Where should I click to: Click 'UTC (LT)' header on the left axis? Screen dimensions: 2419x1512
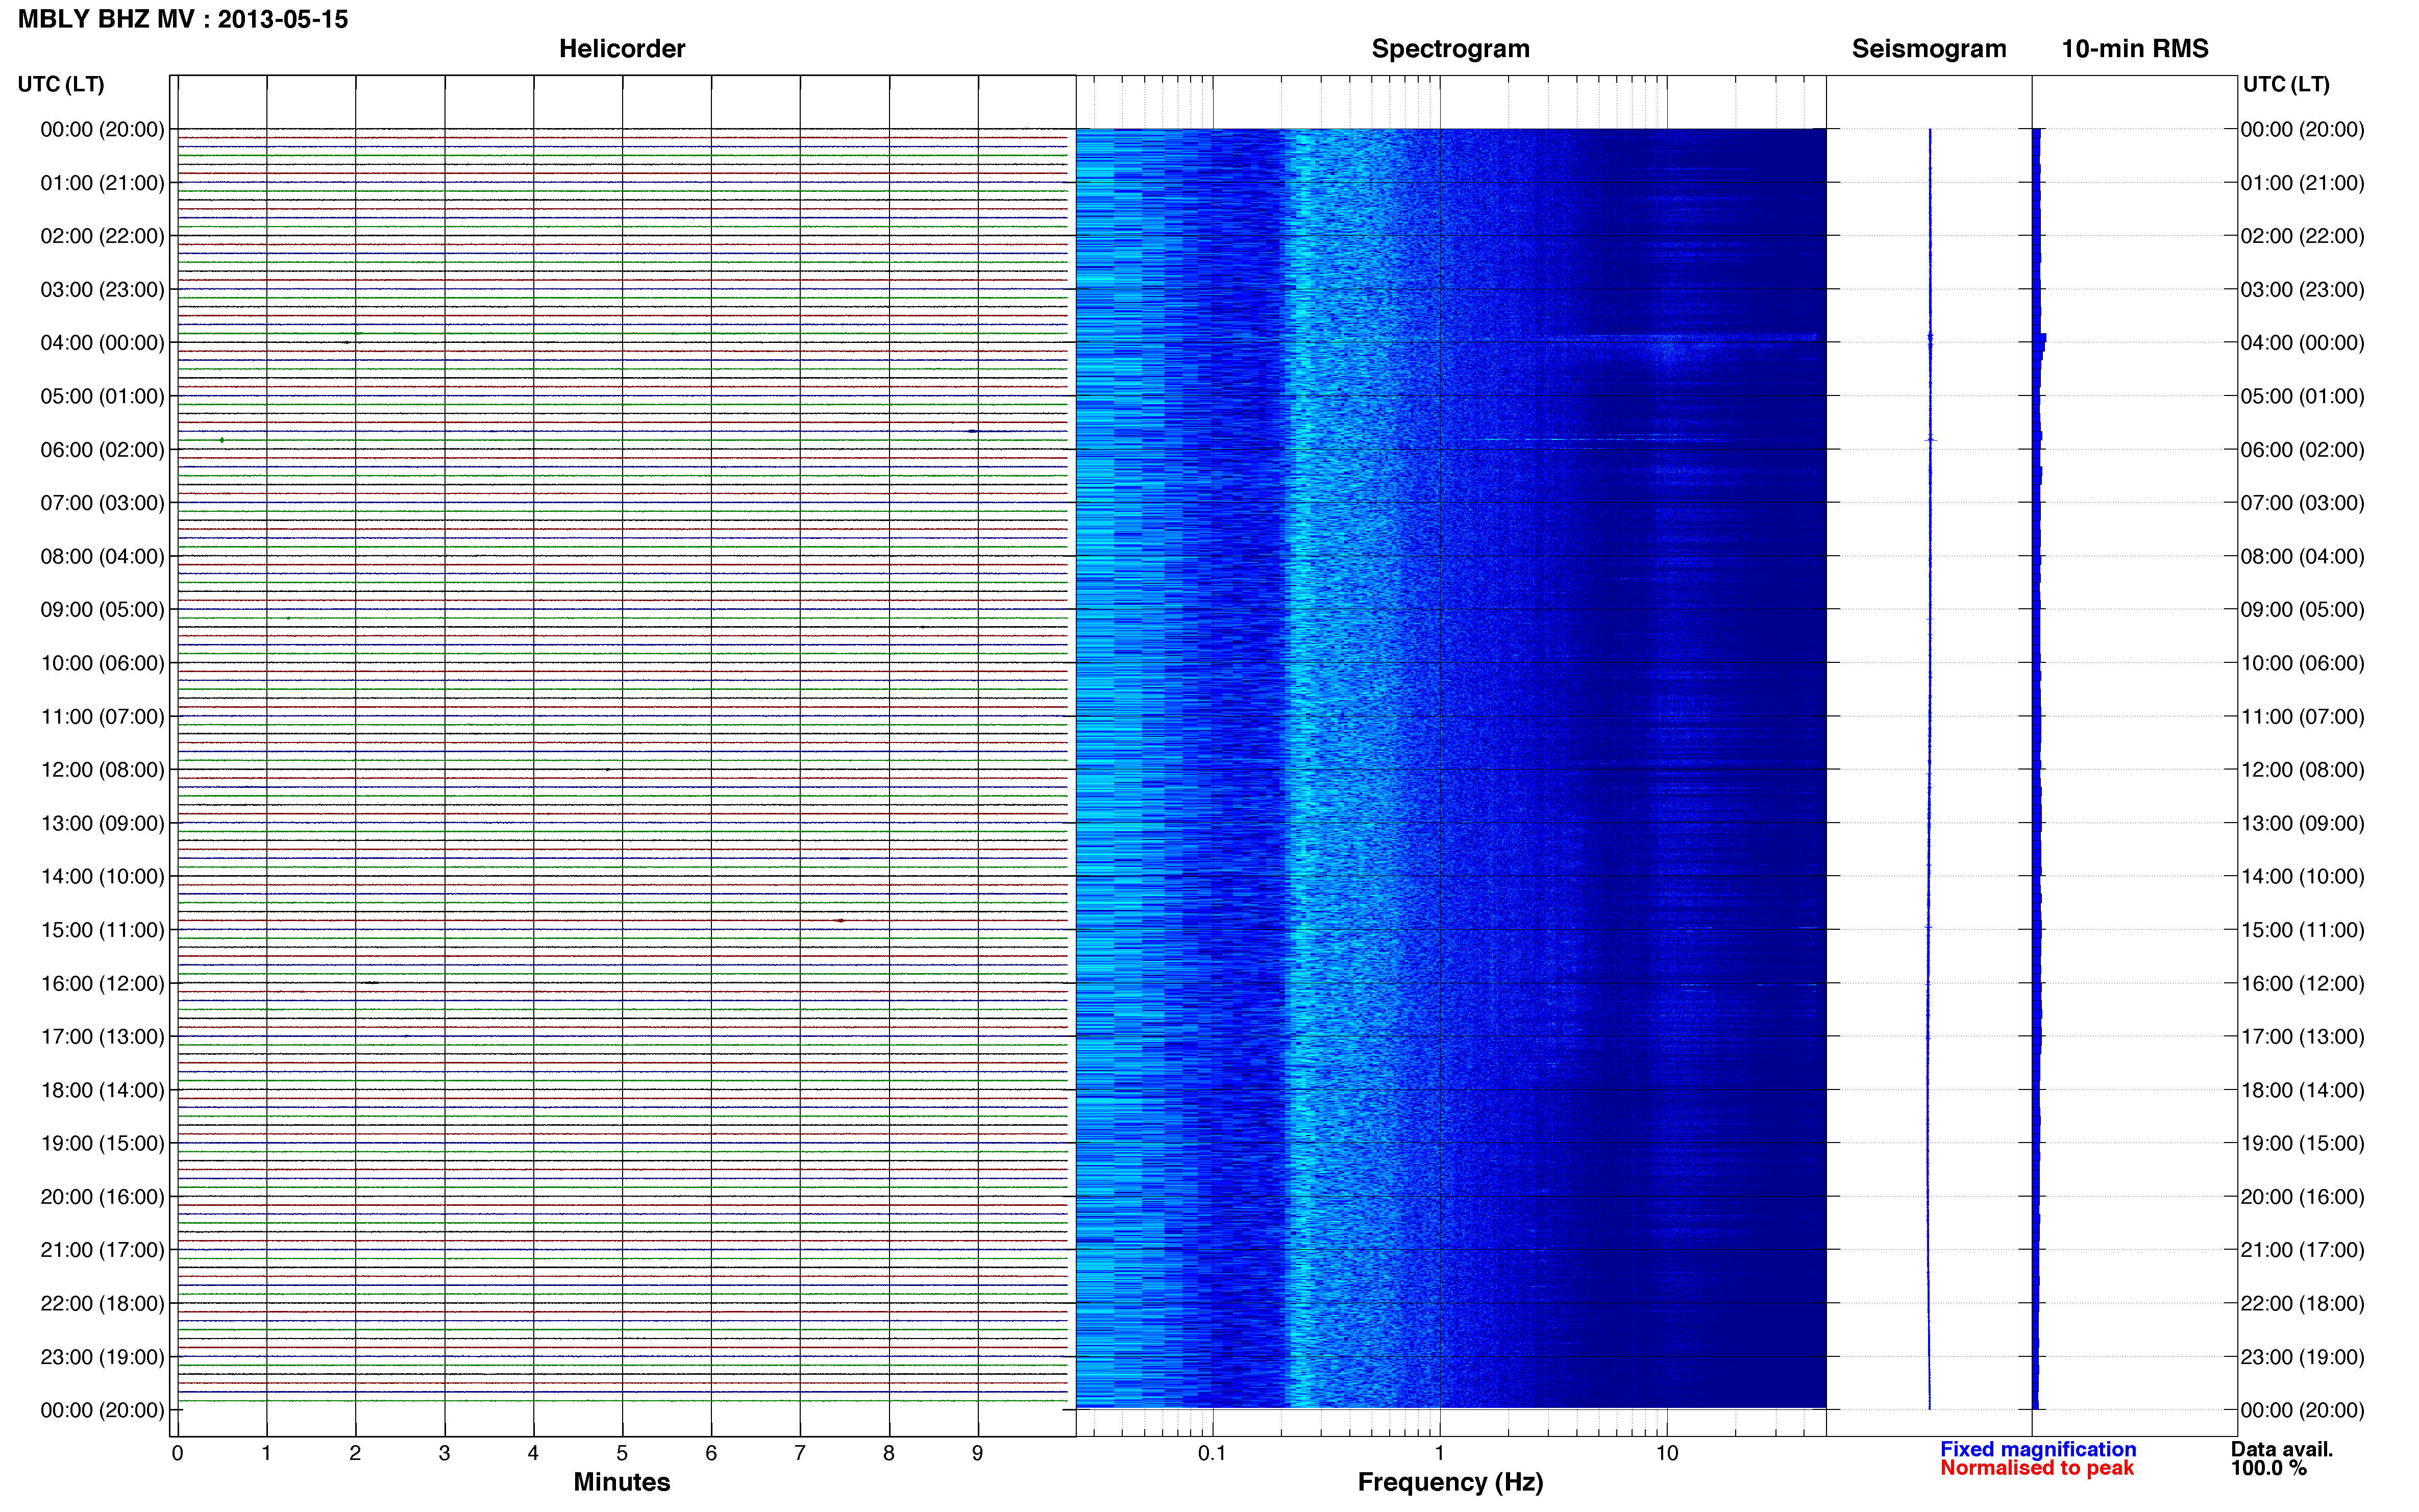(x=61, y=84)
